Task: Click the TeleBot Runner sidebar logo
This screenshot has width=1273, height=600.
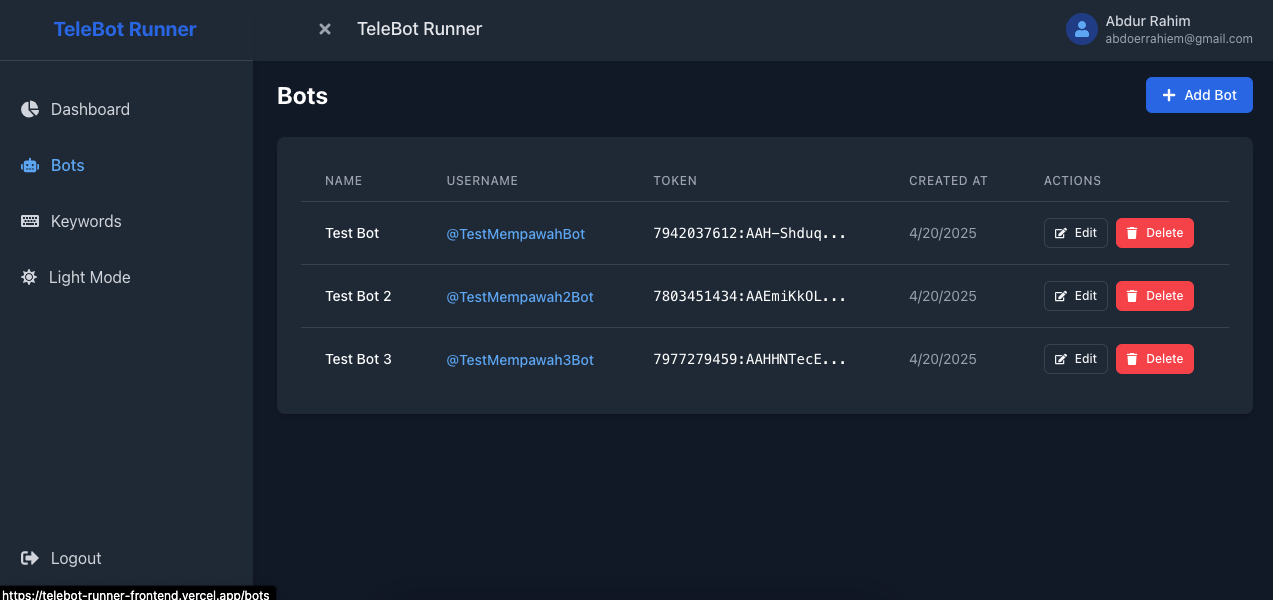Action: (x=125, y=29)
